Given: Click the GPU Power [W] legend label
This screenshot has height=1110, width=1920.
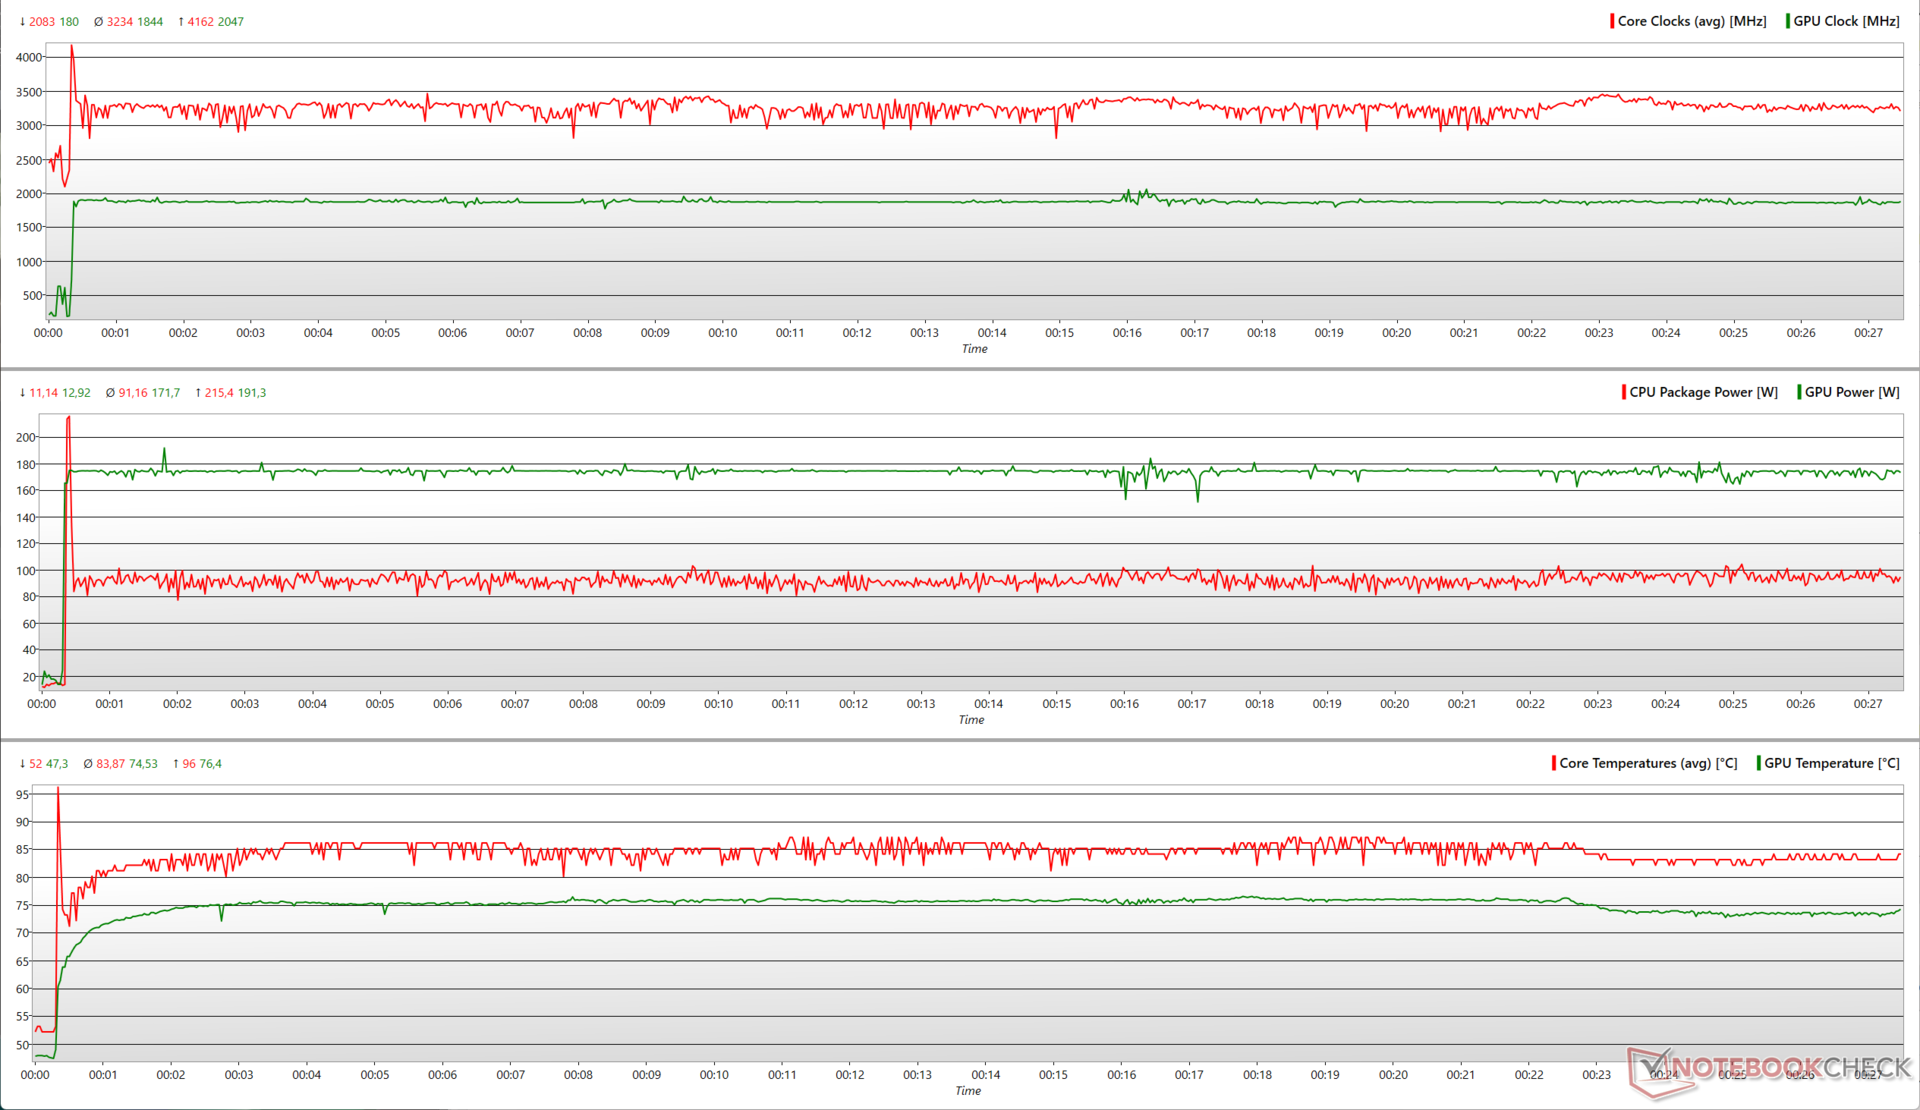Looking at the screenshot, I should pyautogui.click(x=1851, y=392).
